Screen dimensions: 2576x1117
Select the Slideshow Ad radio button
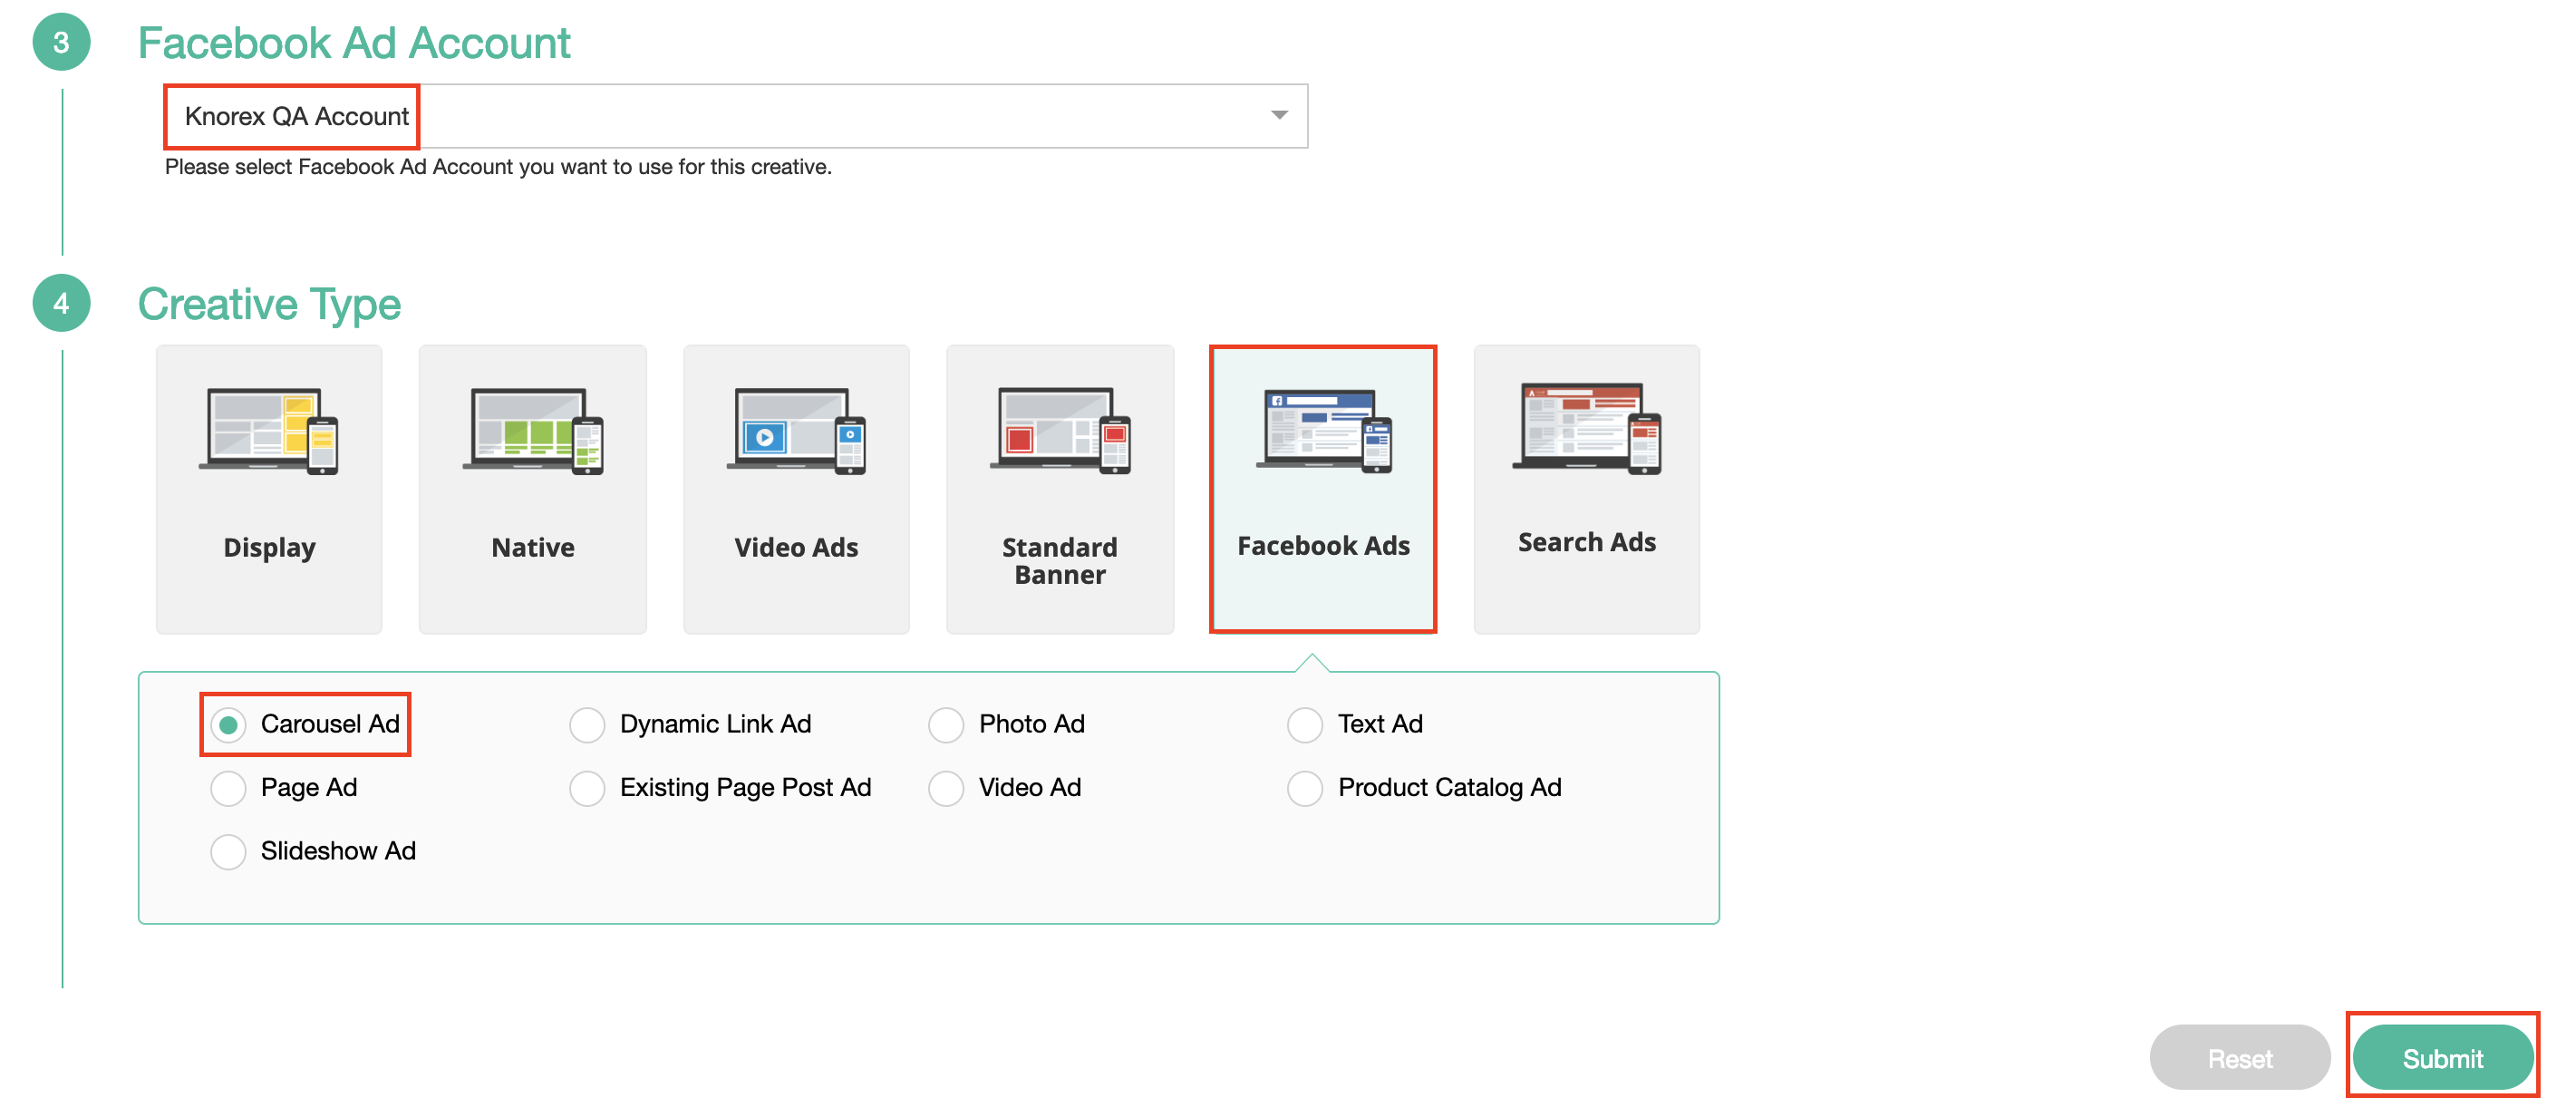click(x=228, y=851)
